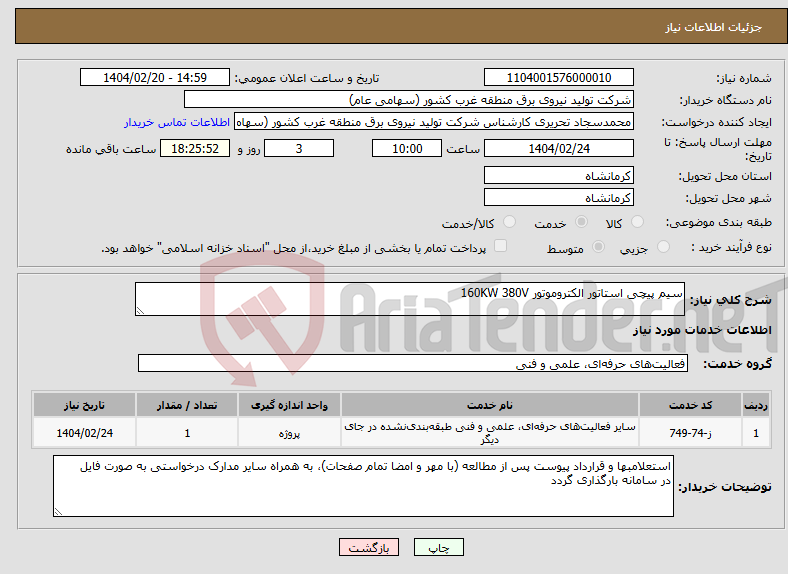Click the تعداد / مقدار column header

[x=187, y=405]
